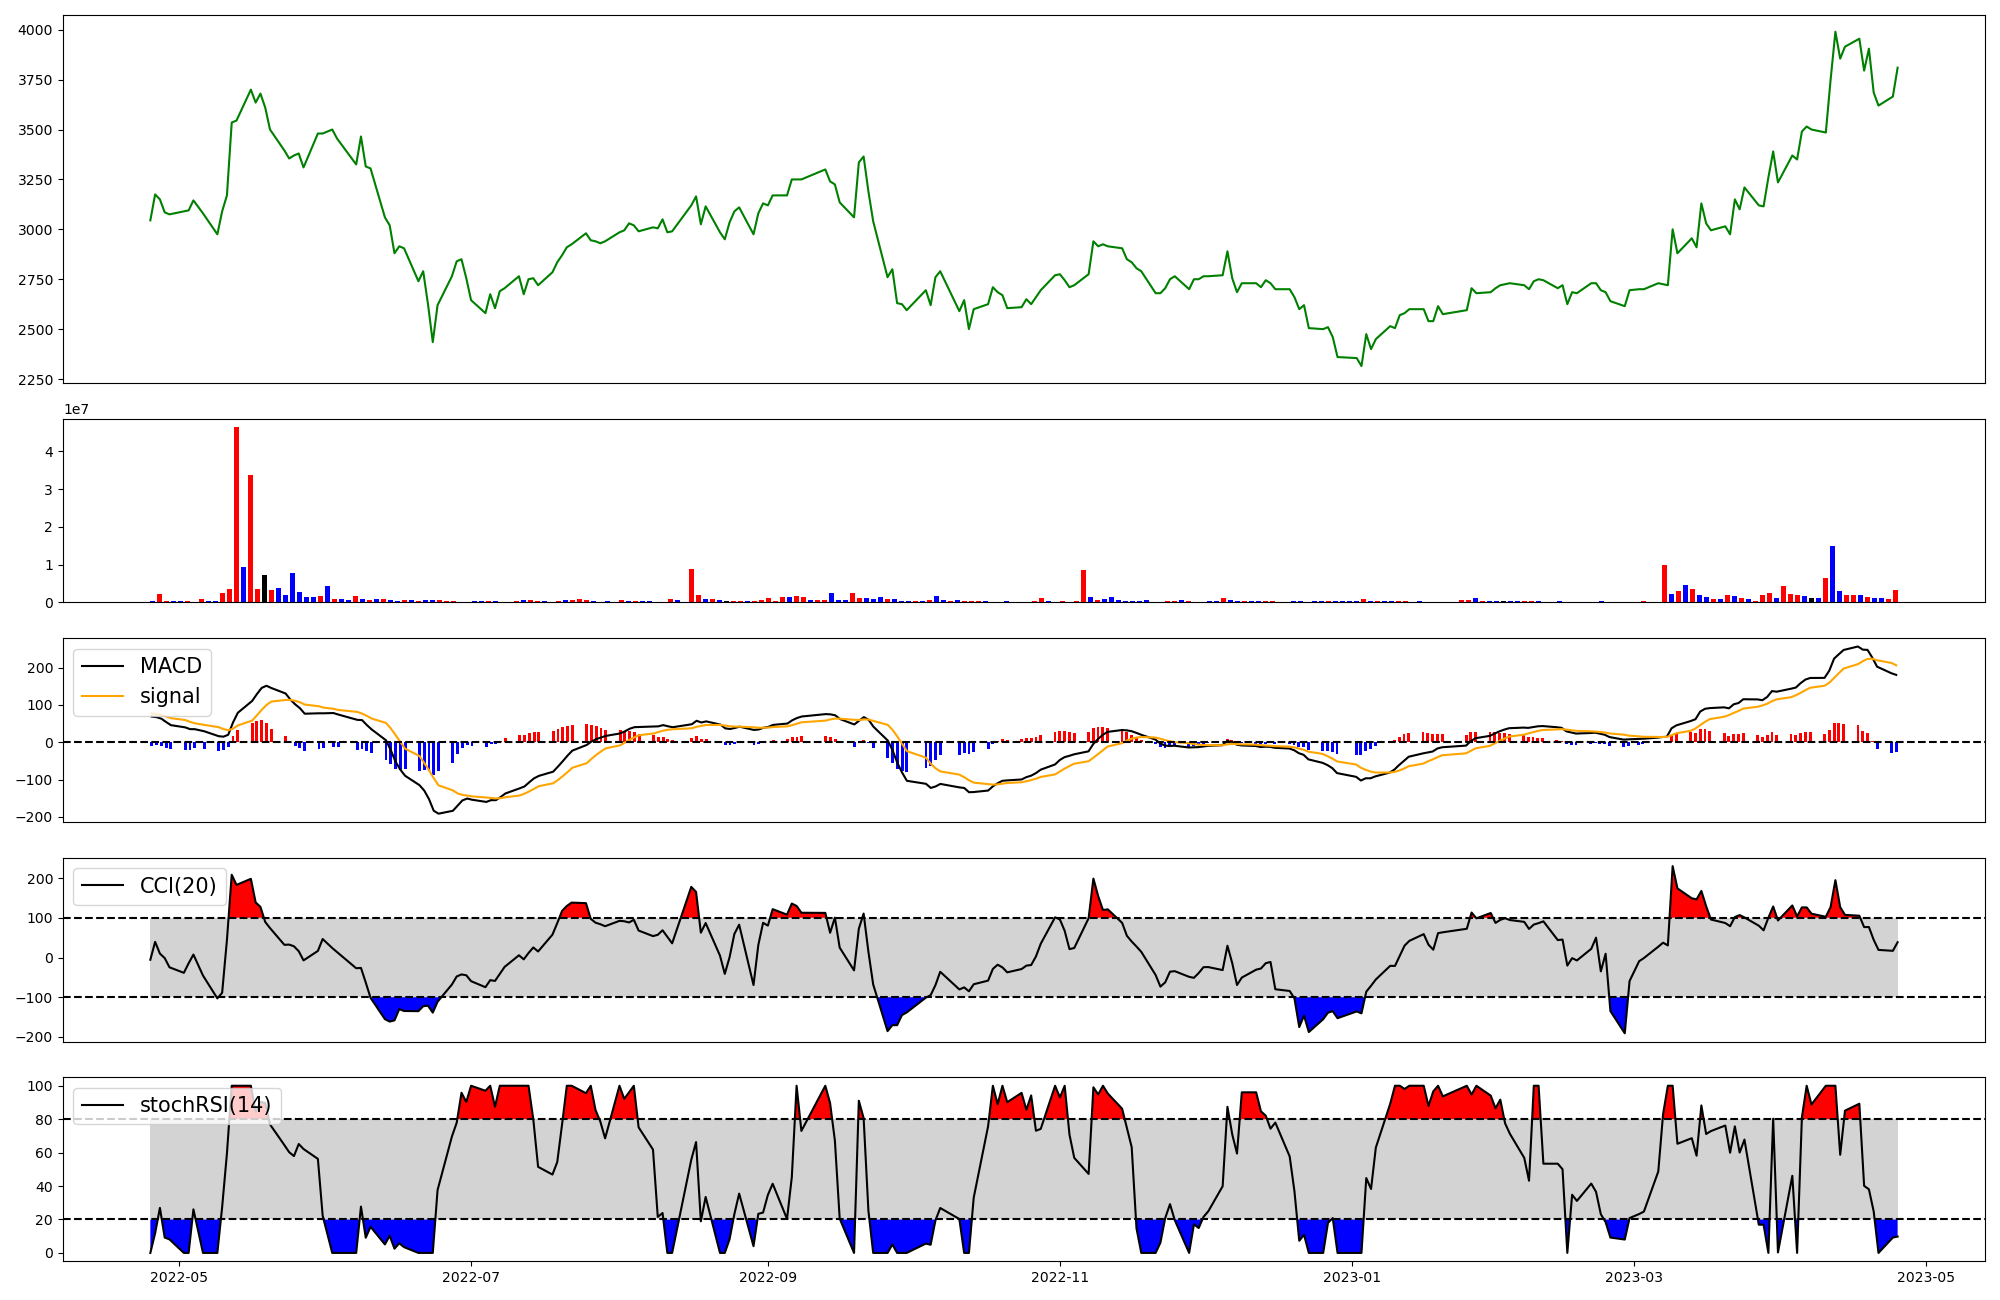Viewport: 2000px width, 1300px height.
Task: Click the 2023-01 date tick label
Action: 1352,1277
